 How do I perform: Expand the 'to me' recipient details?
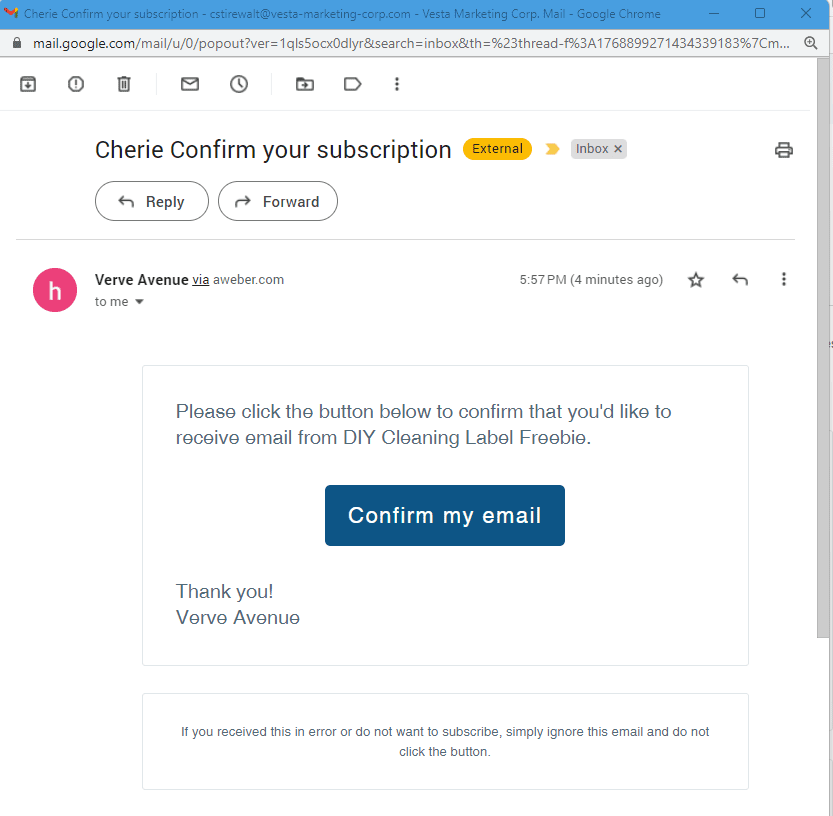(x=139, y=302)
